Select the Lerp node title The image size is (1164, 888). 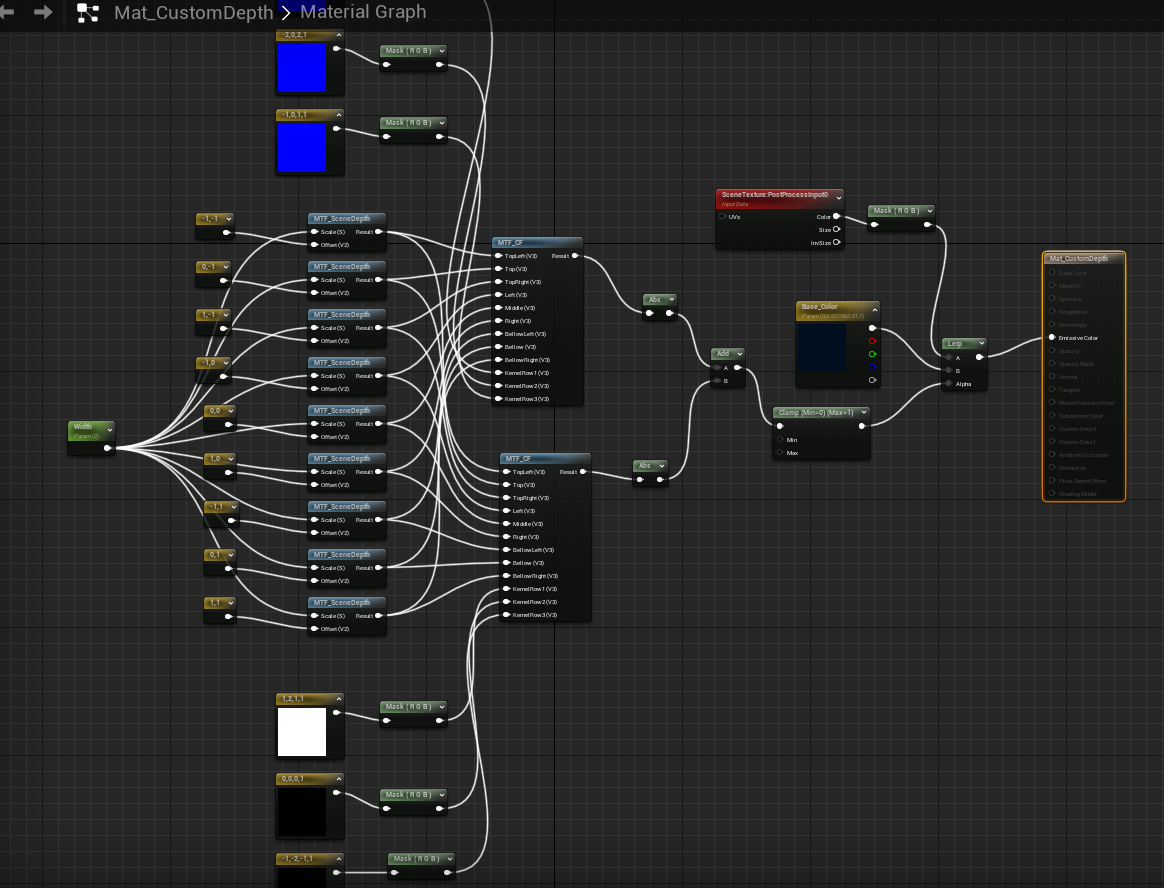click(955, 343)
